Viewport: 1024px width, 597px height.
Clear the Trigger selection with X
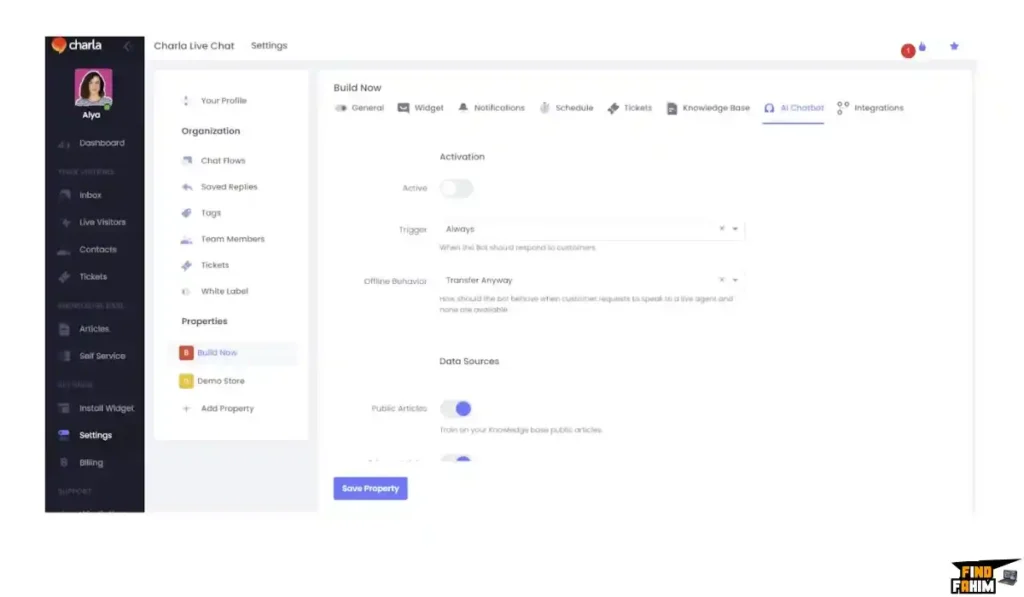[722, 229]
